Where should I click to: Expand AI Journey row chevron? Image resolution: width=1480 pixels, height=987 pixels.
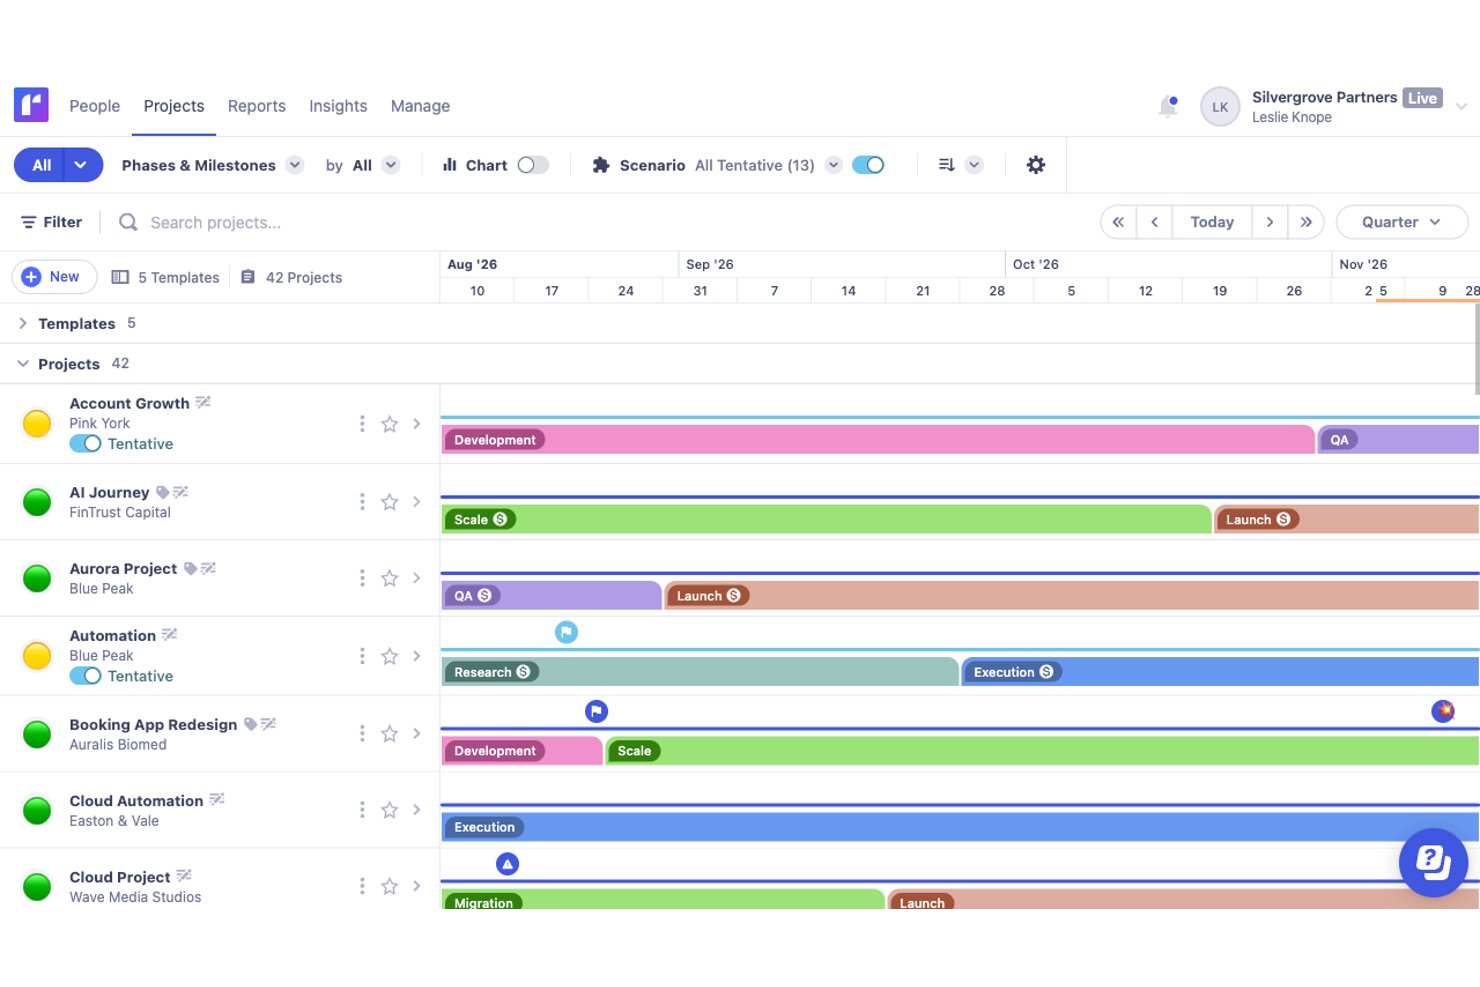417,502
